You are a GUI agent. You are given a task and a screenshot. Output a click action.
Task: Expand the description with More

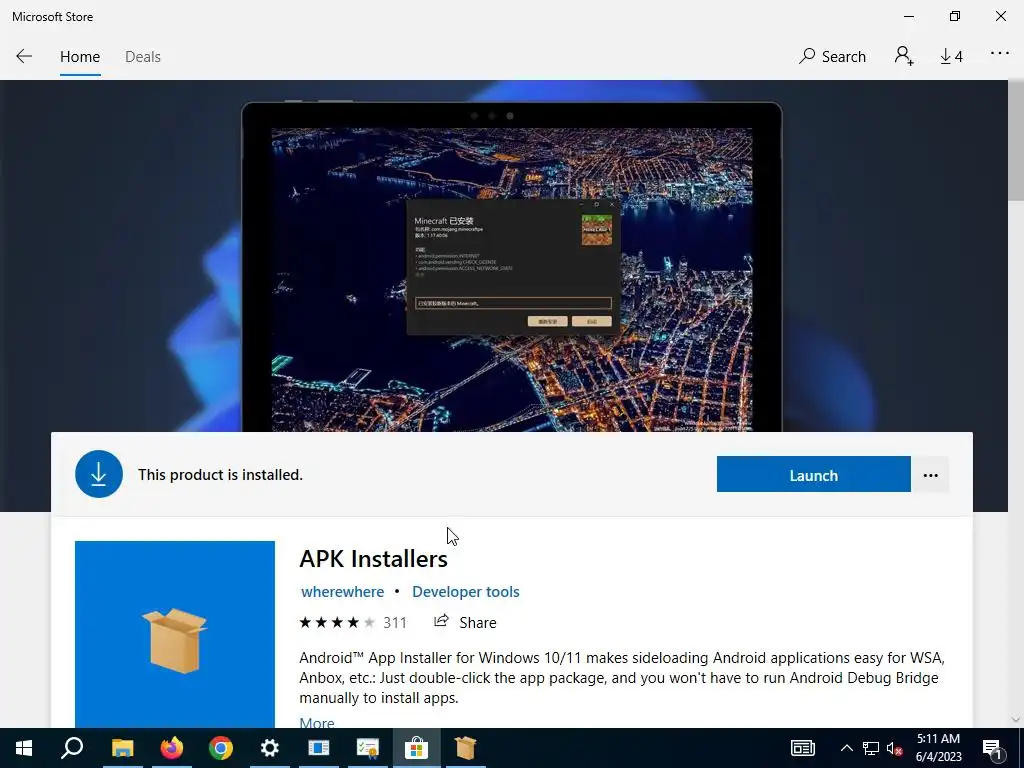click(317, 722)
